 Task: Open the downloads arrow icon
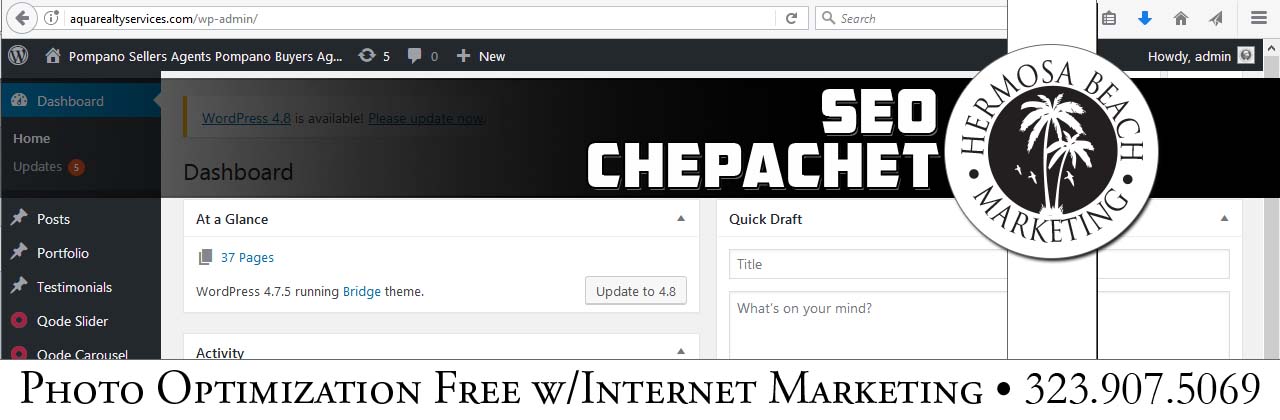coord(1145,18)
